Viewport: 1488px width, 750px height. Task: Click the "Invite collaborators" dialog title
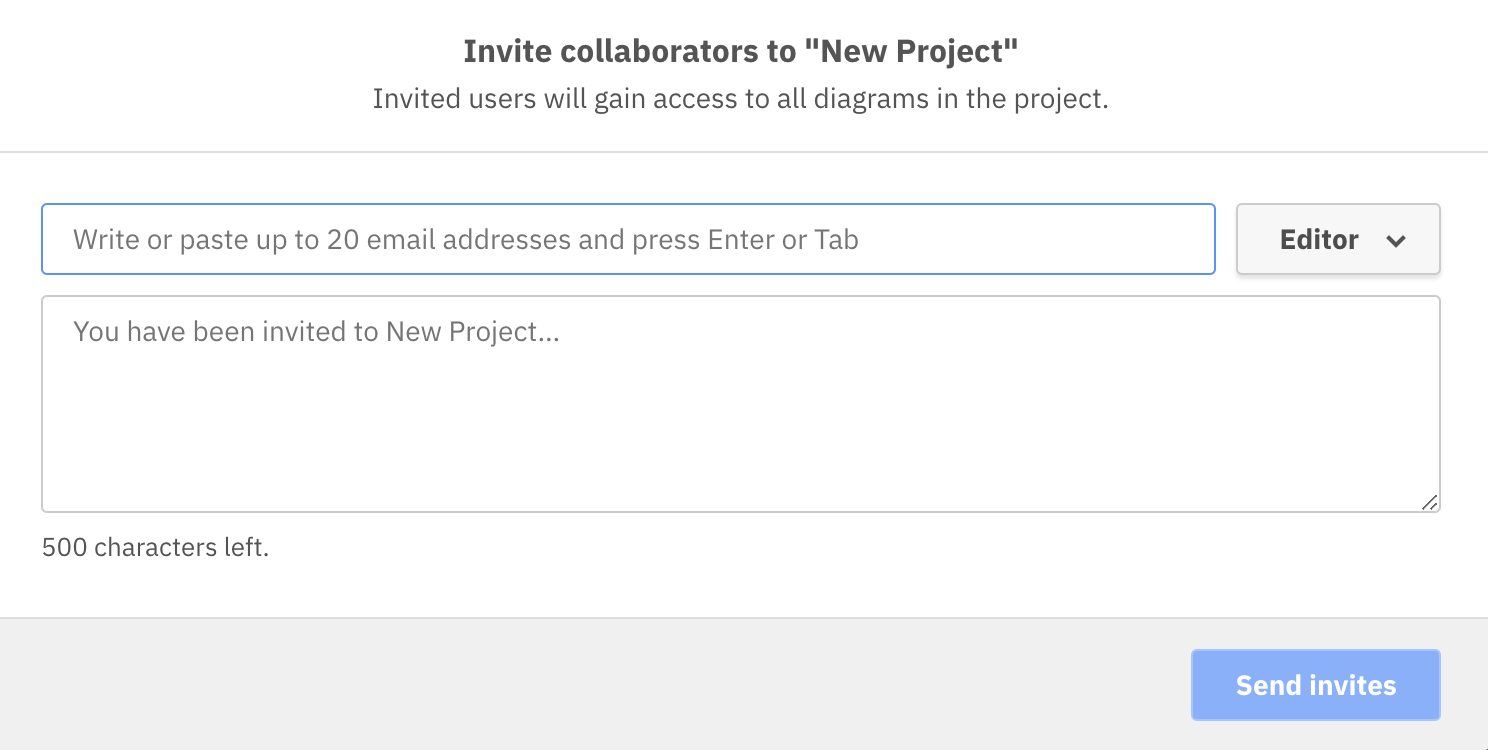[740, 52]
